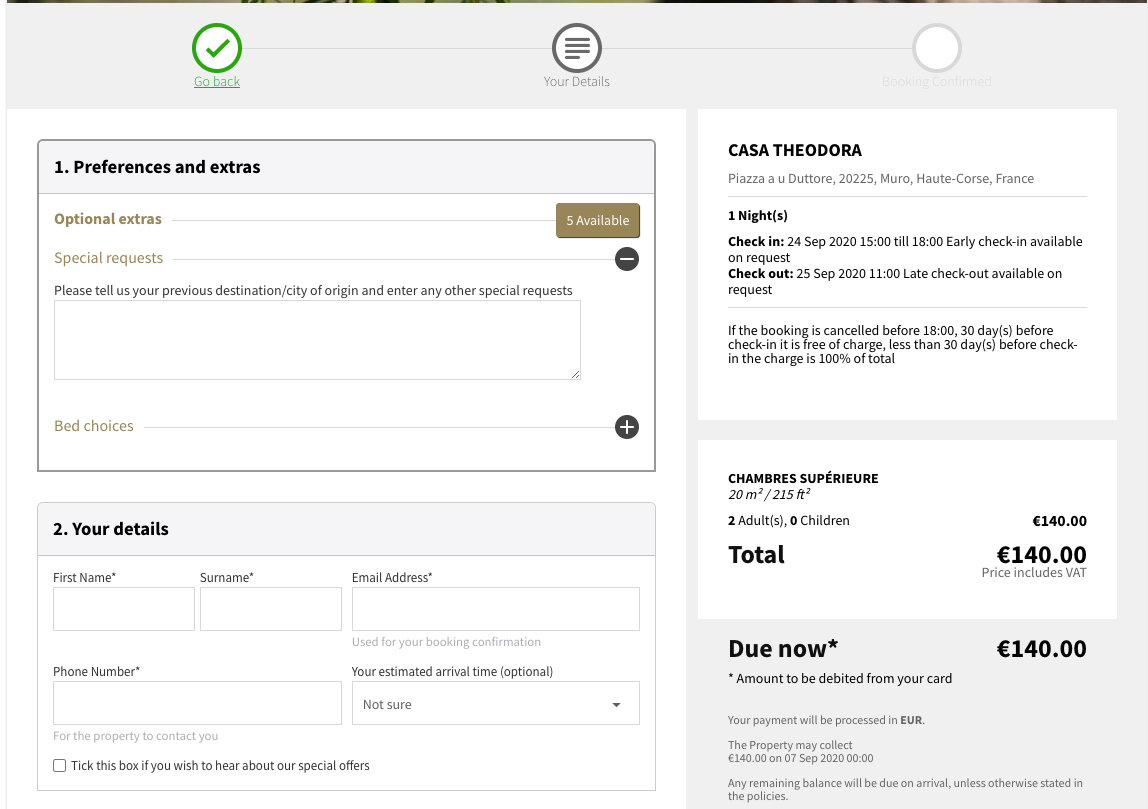Expand Bed choices with the plus icon
The image size is (1148, 809).
point(627,427)
